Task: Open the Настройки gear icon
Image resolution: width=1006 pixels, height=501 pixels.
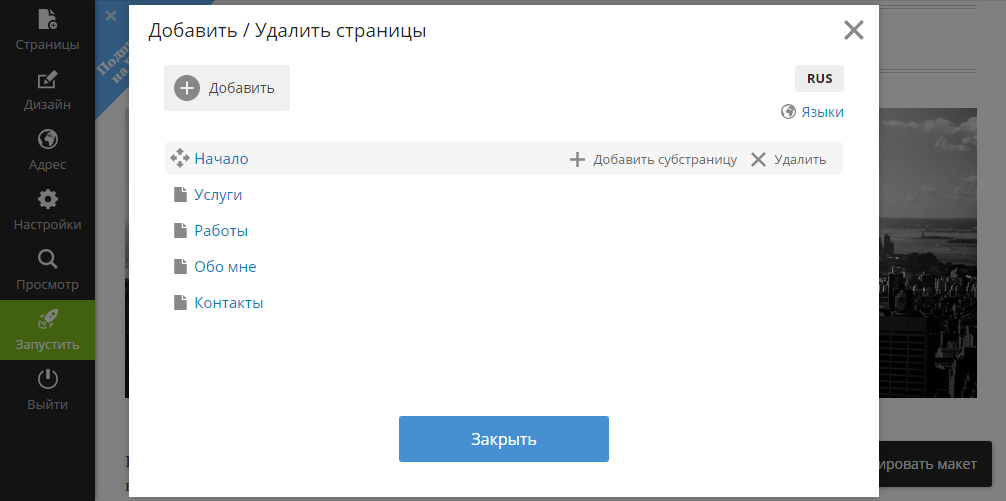Action: point(47,199)
